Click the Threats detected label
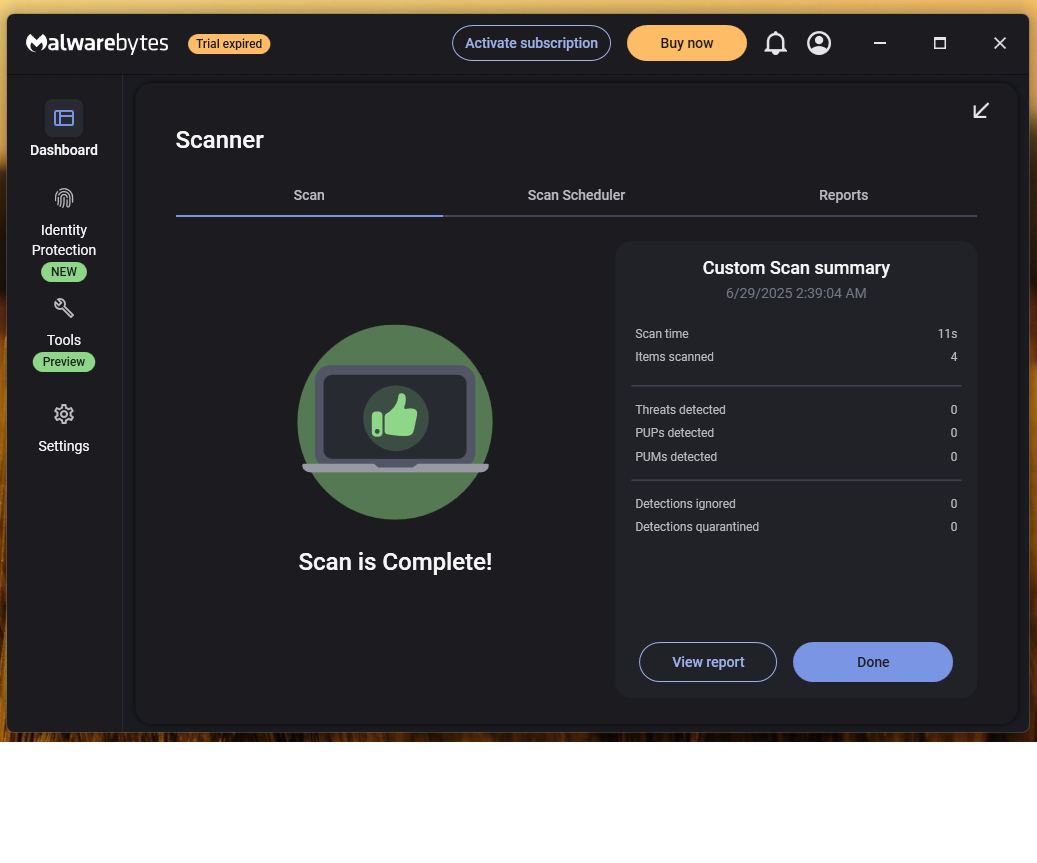This screenshot has height=863, width=1037. (680, 410)
